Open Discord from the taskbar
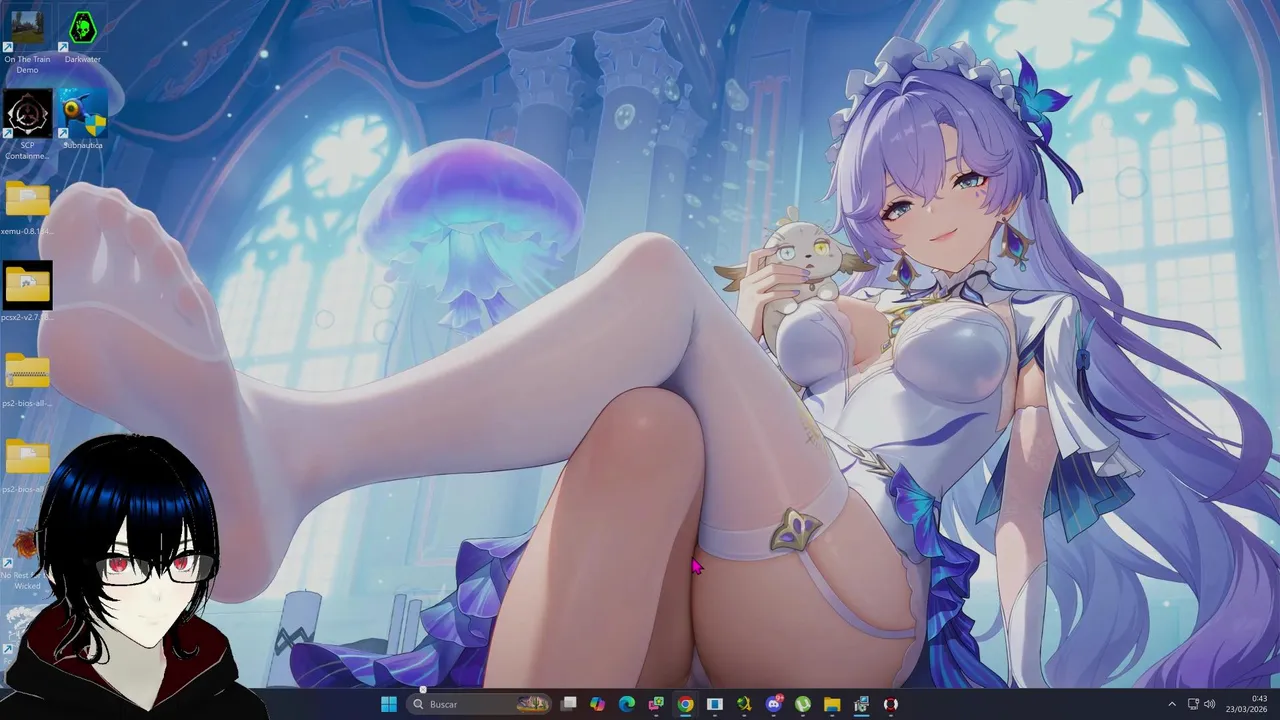The width and height of the screenshot is (1280, 720). [x=773, y=704]
